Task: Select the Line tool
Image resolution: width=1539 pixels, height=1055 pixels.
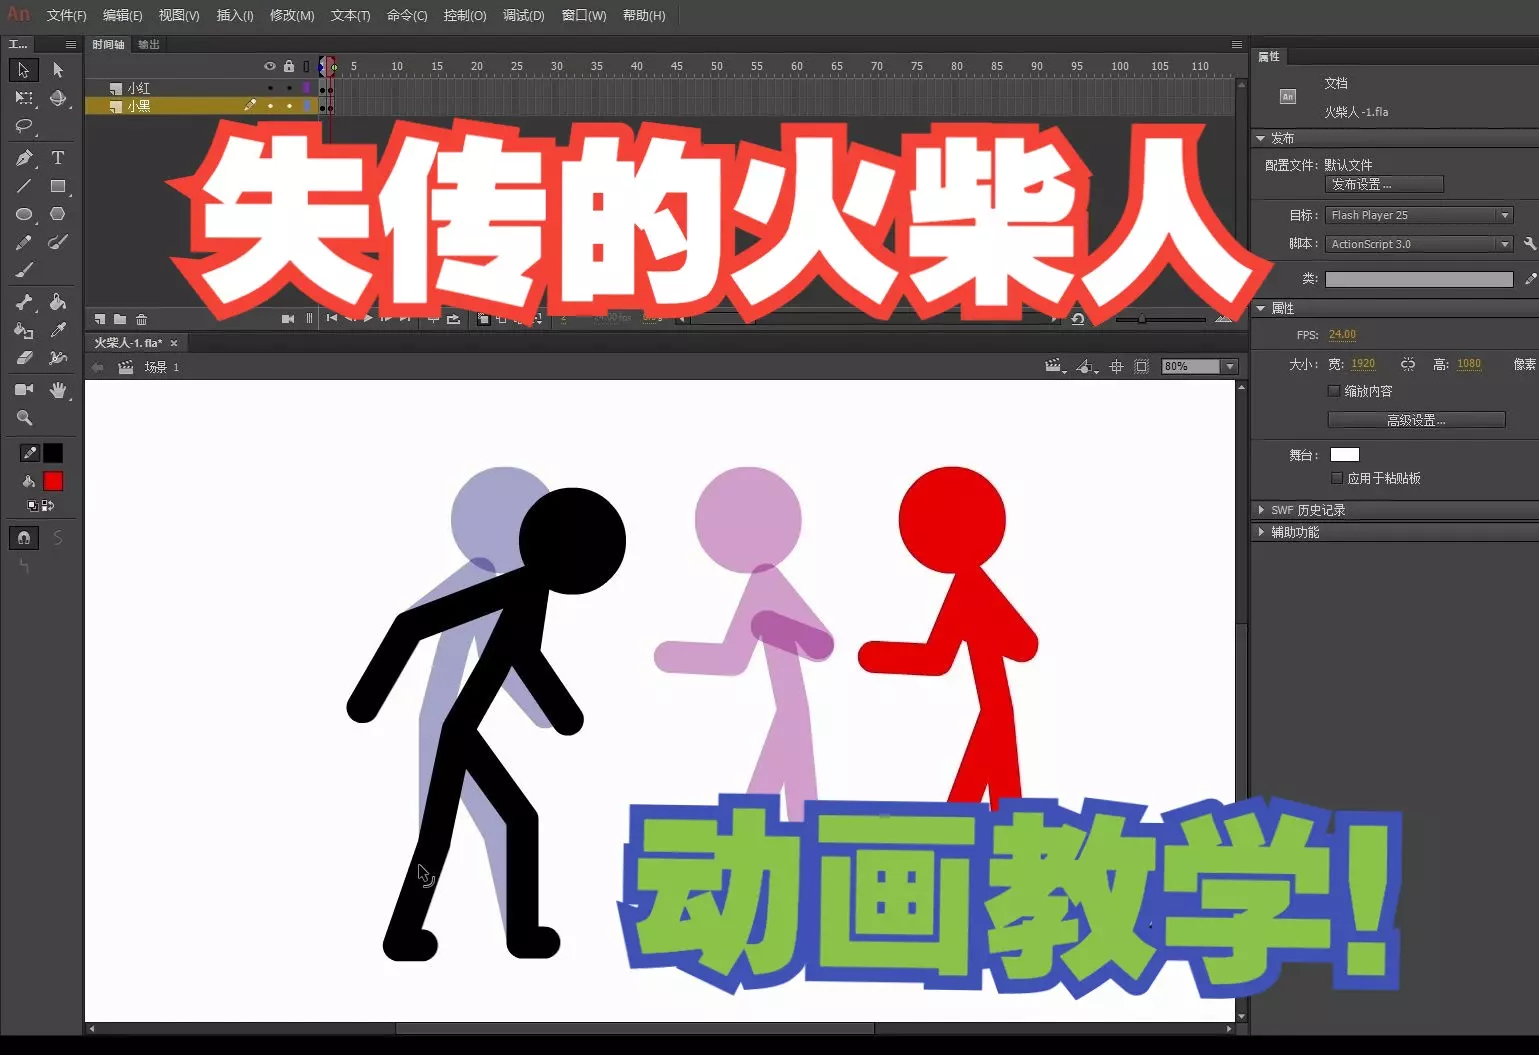Action: point(24,186)
